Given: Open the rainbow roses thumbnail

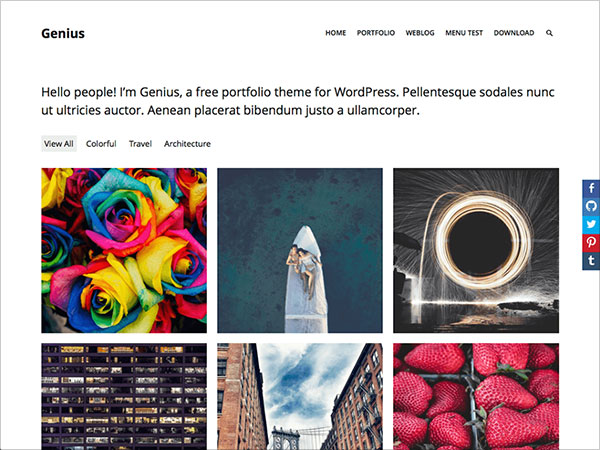Looking at the screenshot, I should pos(124,250).
